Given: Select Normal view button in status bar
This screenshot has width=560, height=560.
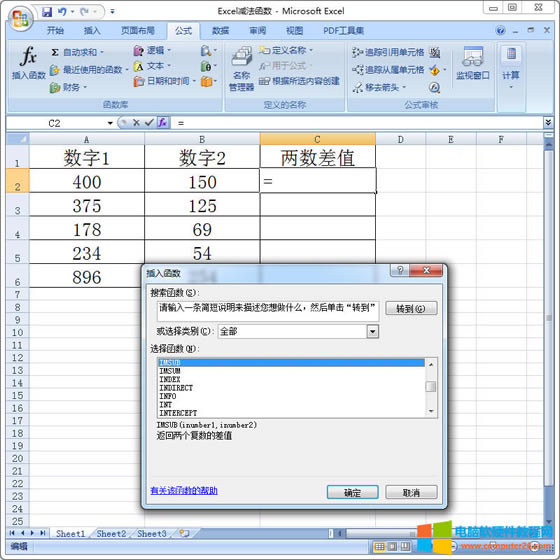Looking at the screenshot, I should pyautogui.click(x=379, y=546).
